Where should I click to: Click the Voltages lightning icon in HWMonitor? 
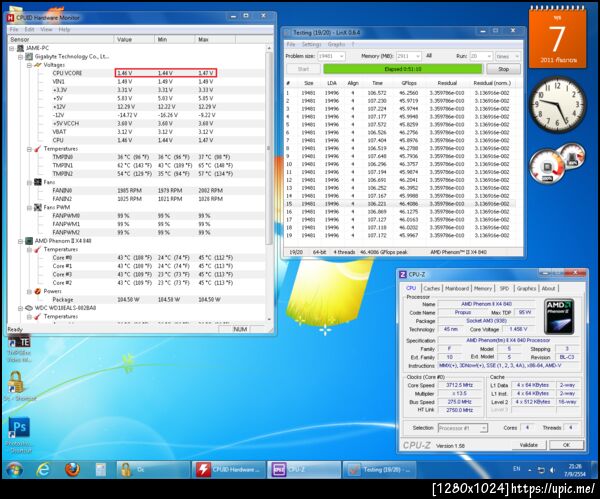[x=38, y=65]
